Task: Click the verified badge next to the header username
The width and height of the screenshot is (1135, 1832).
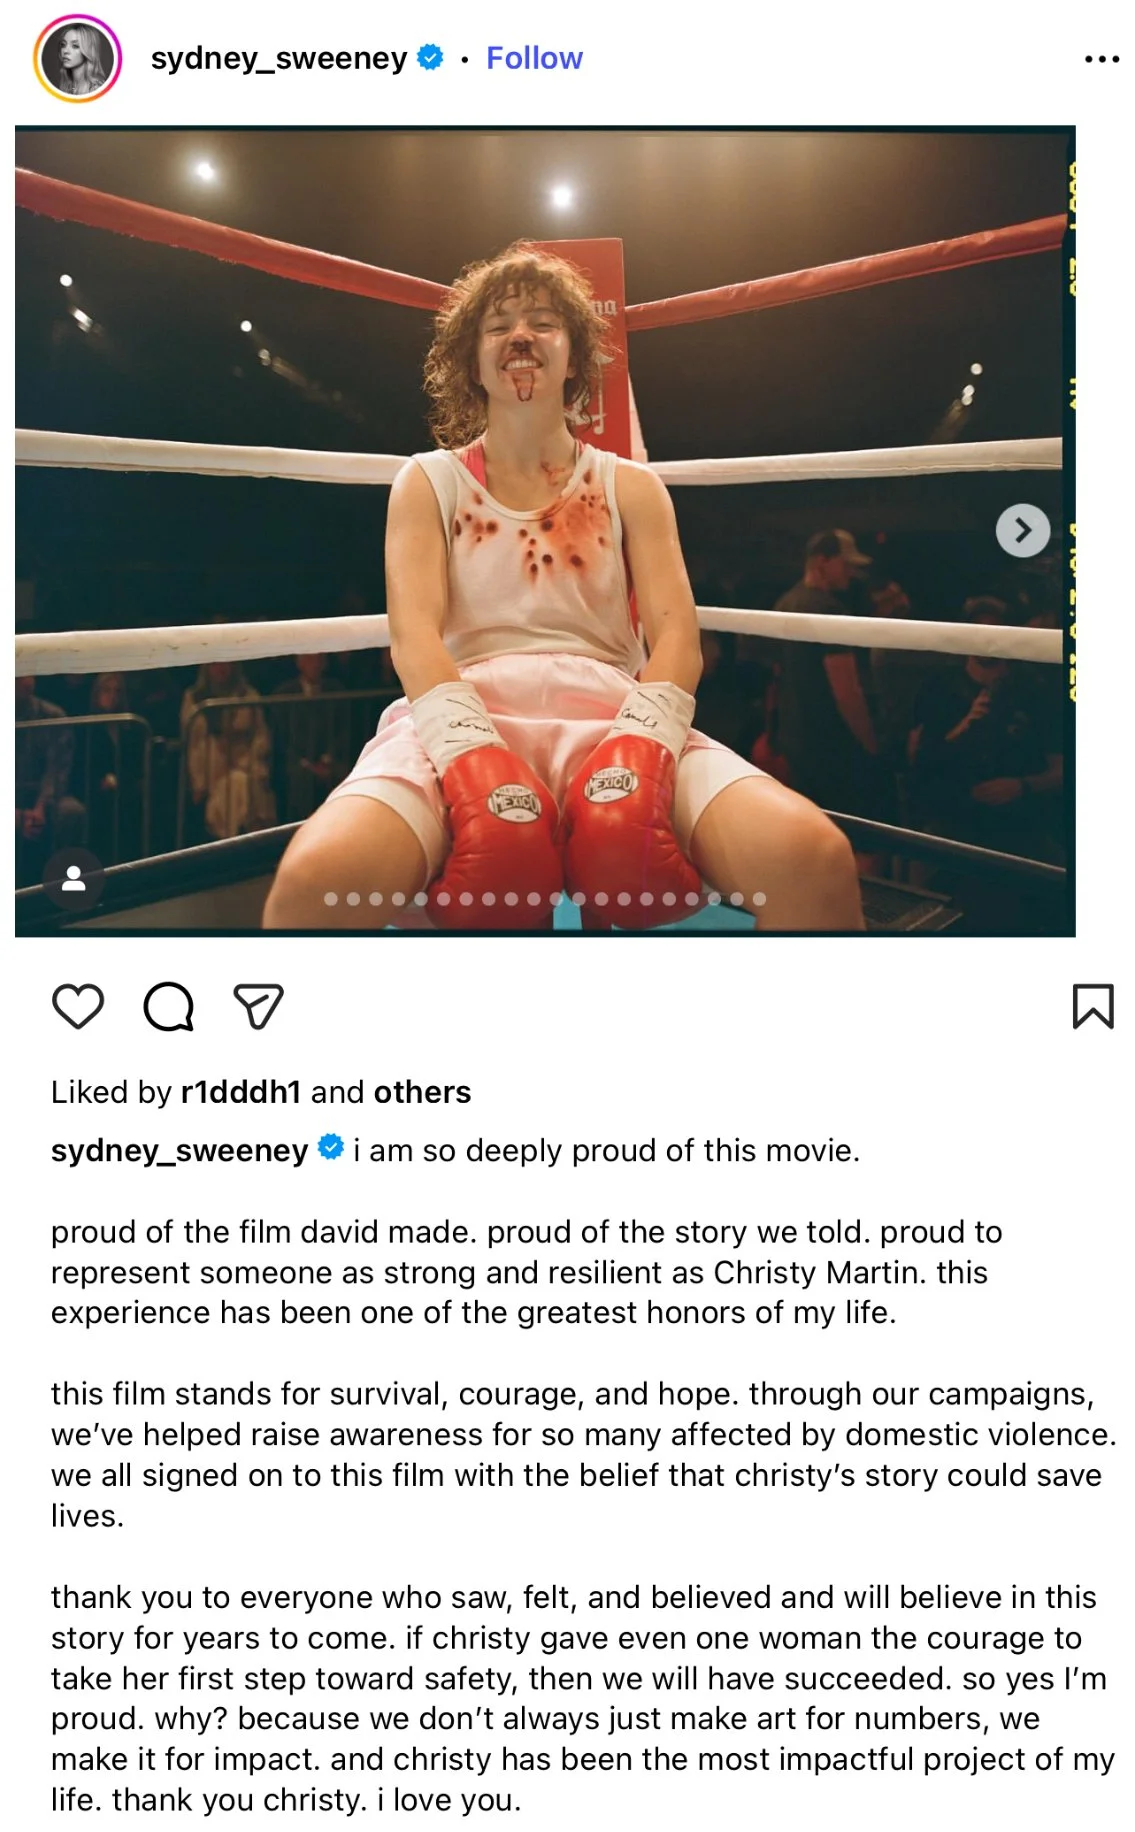Action: 430,58
